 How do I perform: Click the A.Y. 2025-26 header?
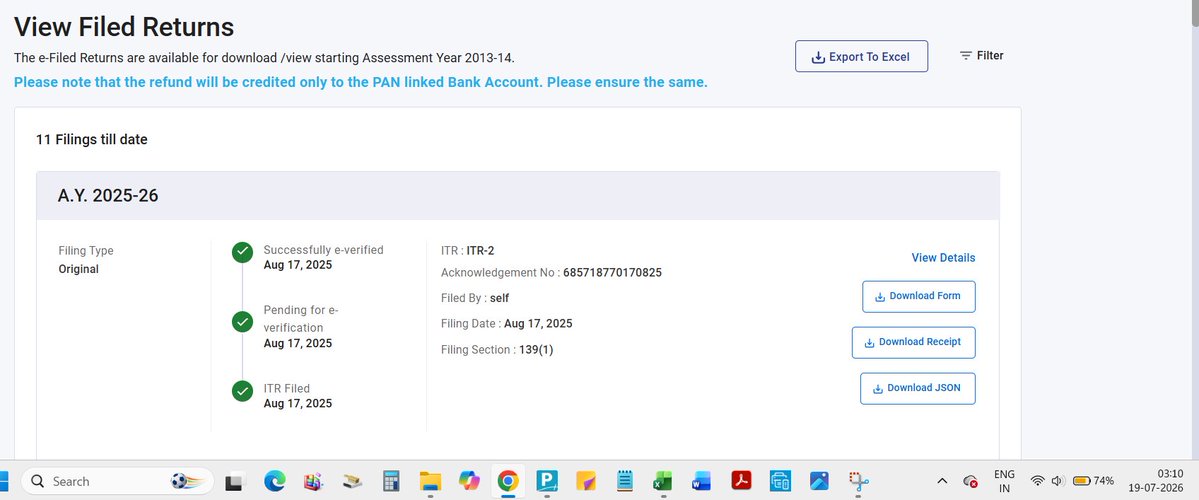pyautogui.click(x=518, y=196)
